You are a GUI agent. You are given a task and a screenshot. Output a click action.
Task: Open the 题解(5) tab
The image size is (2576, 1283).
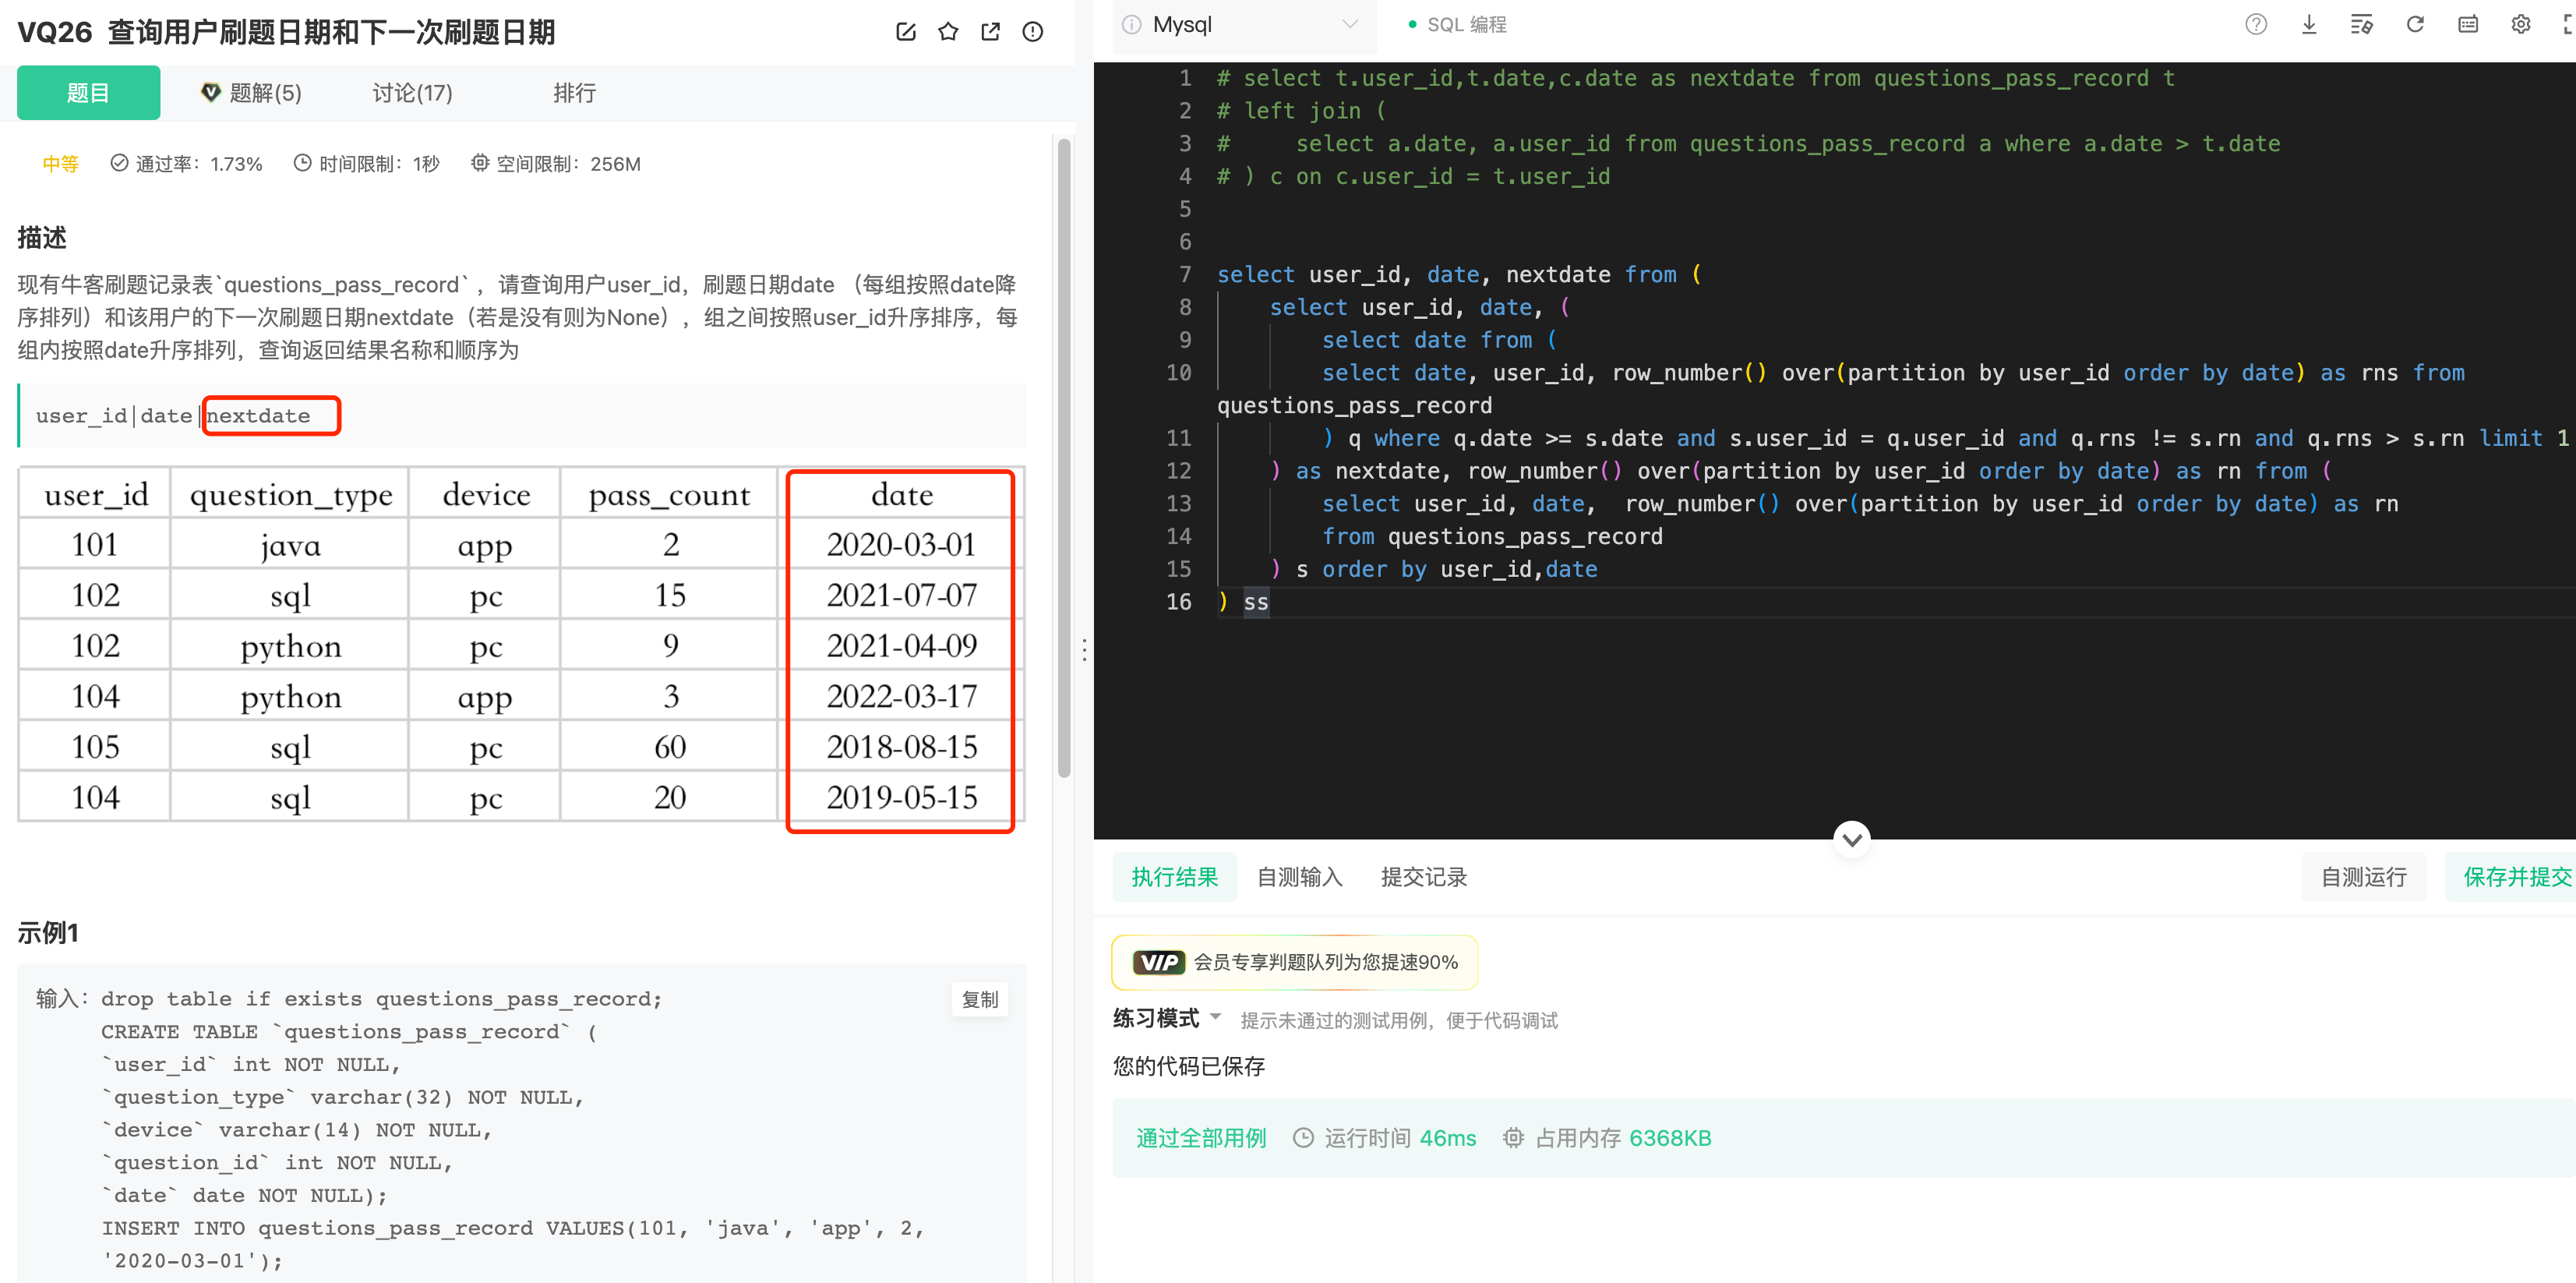point(252,93)
